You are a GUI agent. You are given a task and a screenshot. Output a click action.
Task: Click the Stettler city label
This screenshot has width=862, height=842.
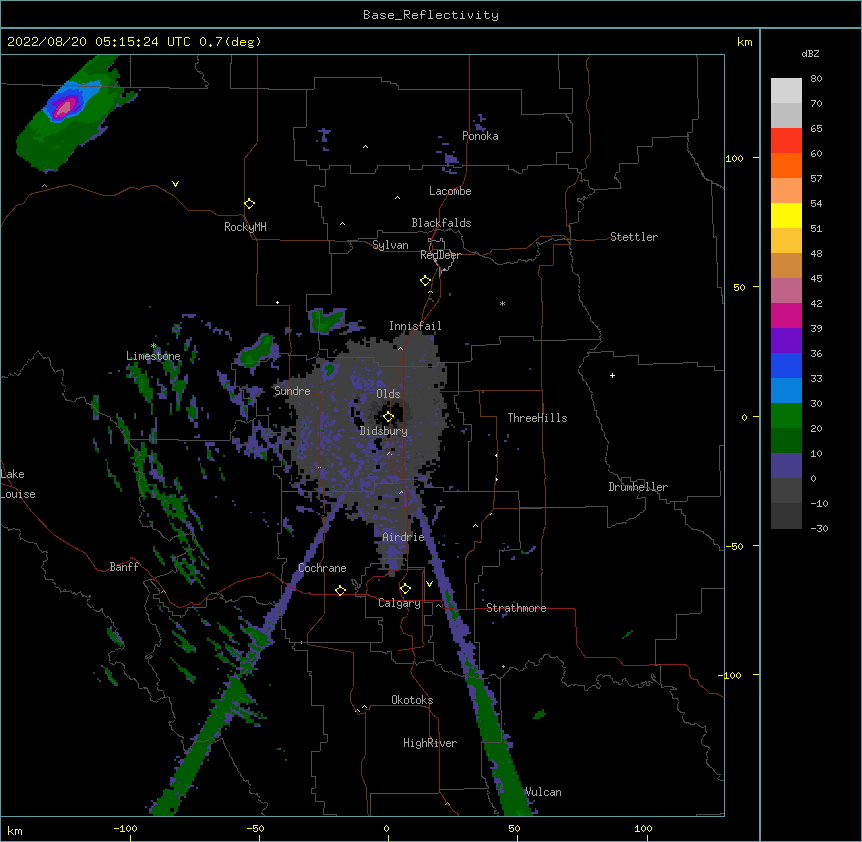tap(634, 237)
